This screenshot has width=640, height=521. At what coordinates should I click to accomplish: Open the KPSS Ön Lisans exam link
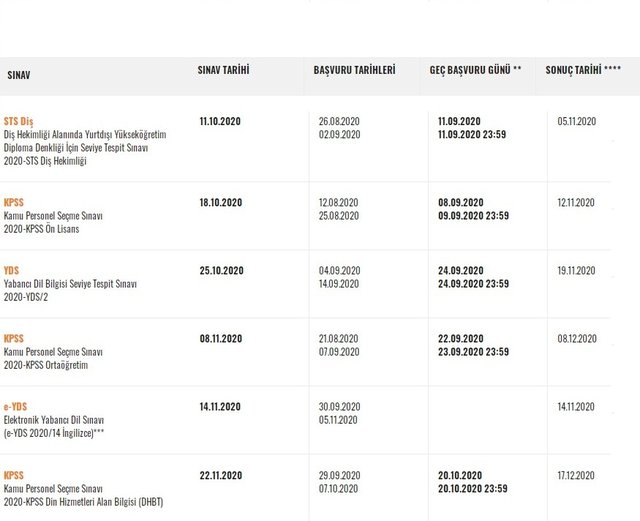[x=14, y=202]
